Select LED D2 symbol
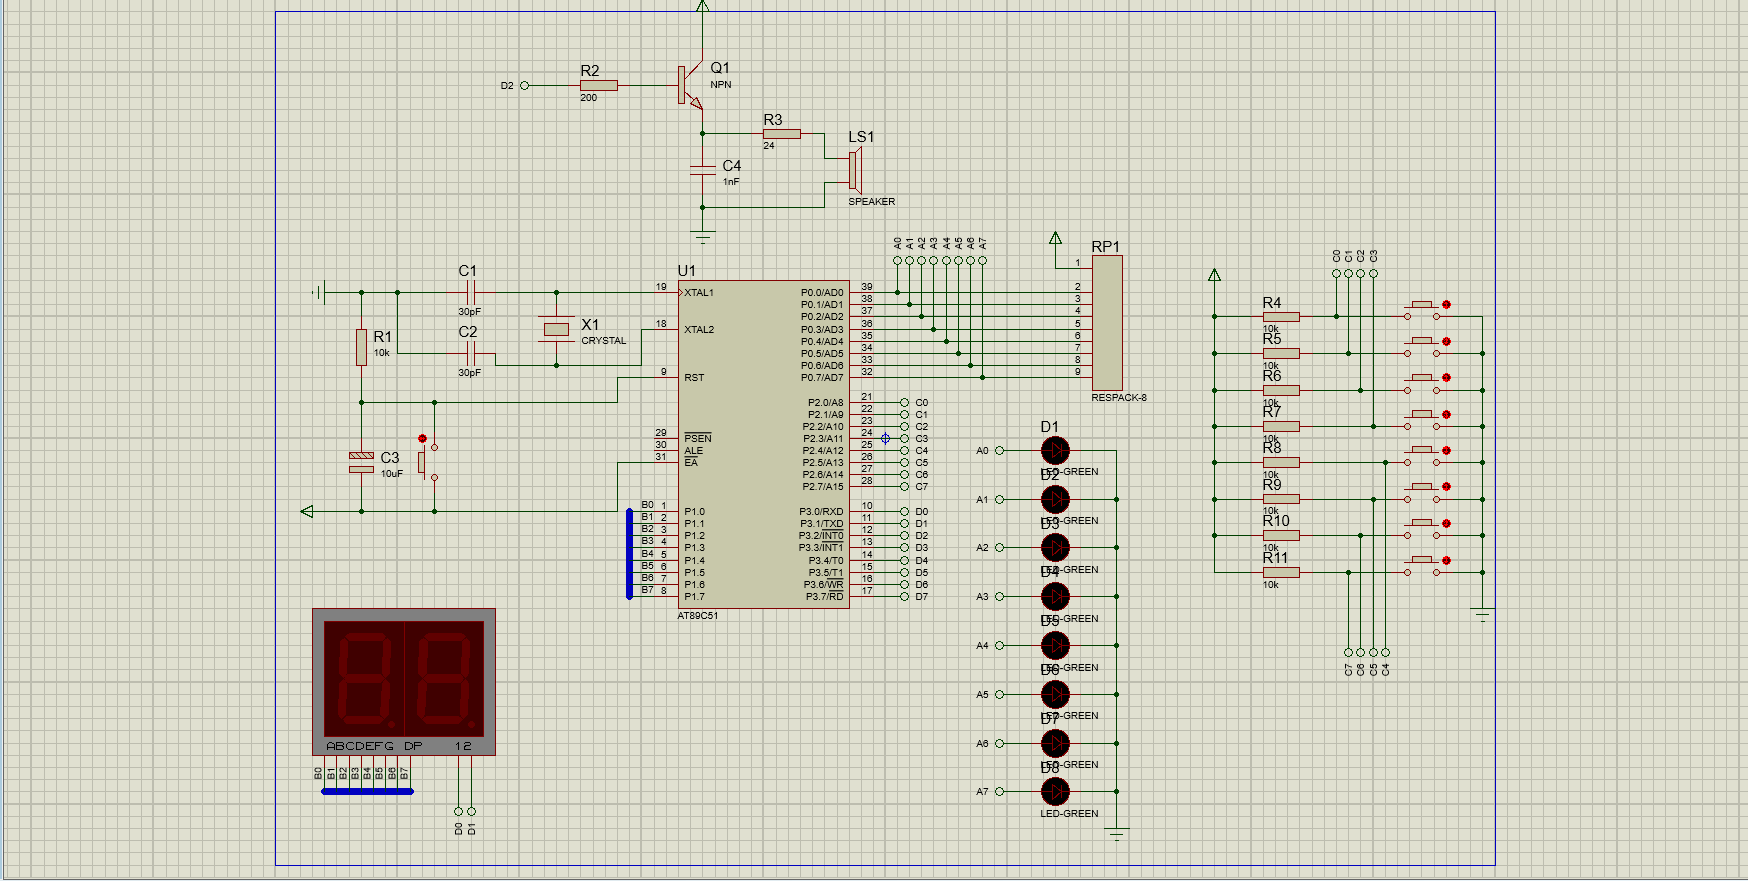1748x881 pixels. click(x=1055, y=499)
